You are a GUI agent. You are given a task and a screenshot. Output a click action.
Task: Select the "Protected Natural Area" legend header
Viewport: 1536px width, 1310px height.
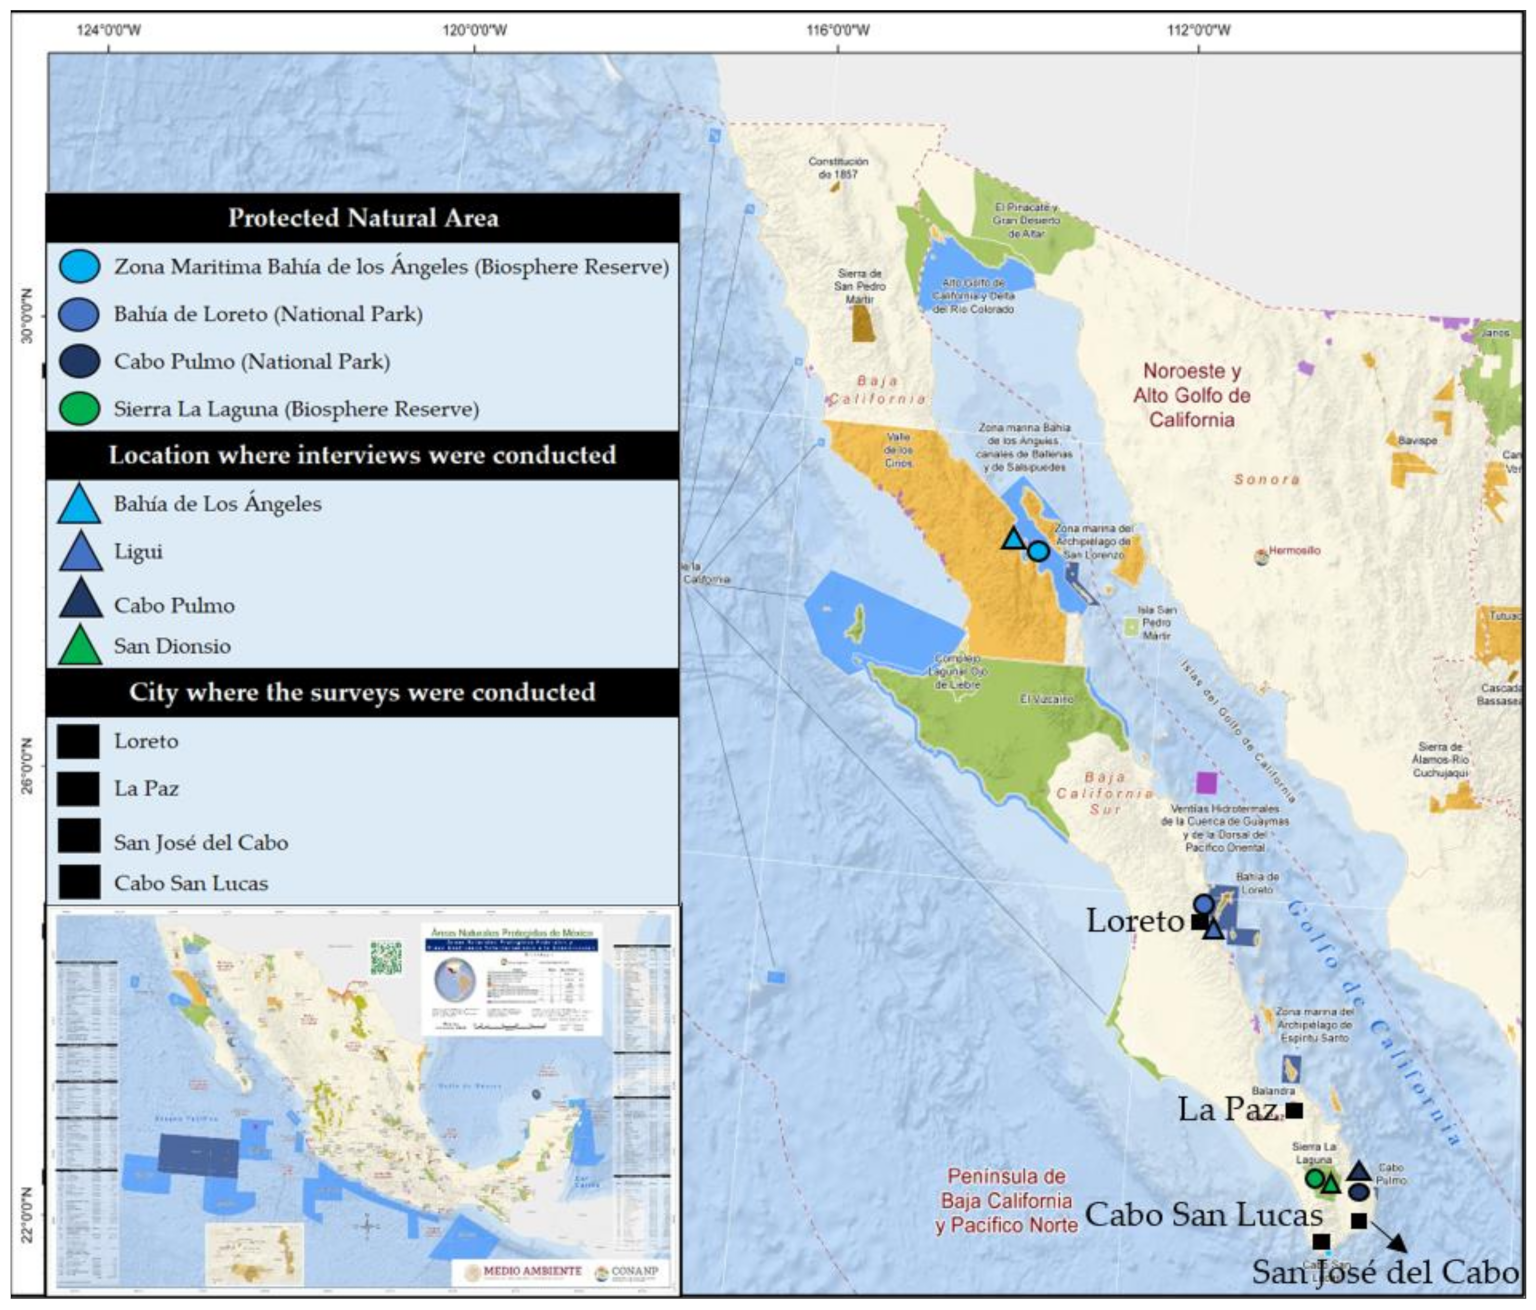362,218
